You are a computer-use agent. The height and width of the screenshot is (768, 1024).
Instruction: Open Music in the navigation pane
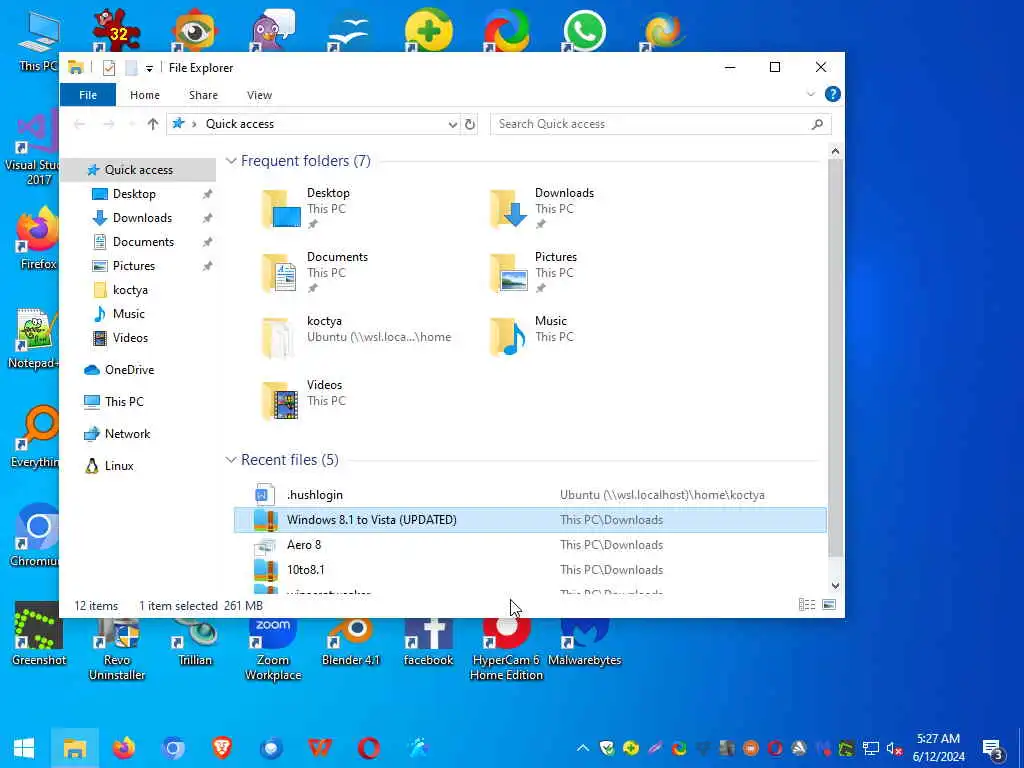[129, 314]
